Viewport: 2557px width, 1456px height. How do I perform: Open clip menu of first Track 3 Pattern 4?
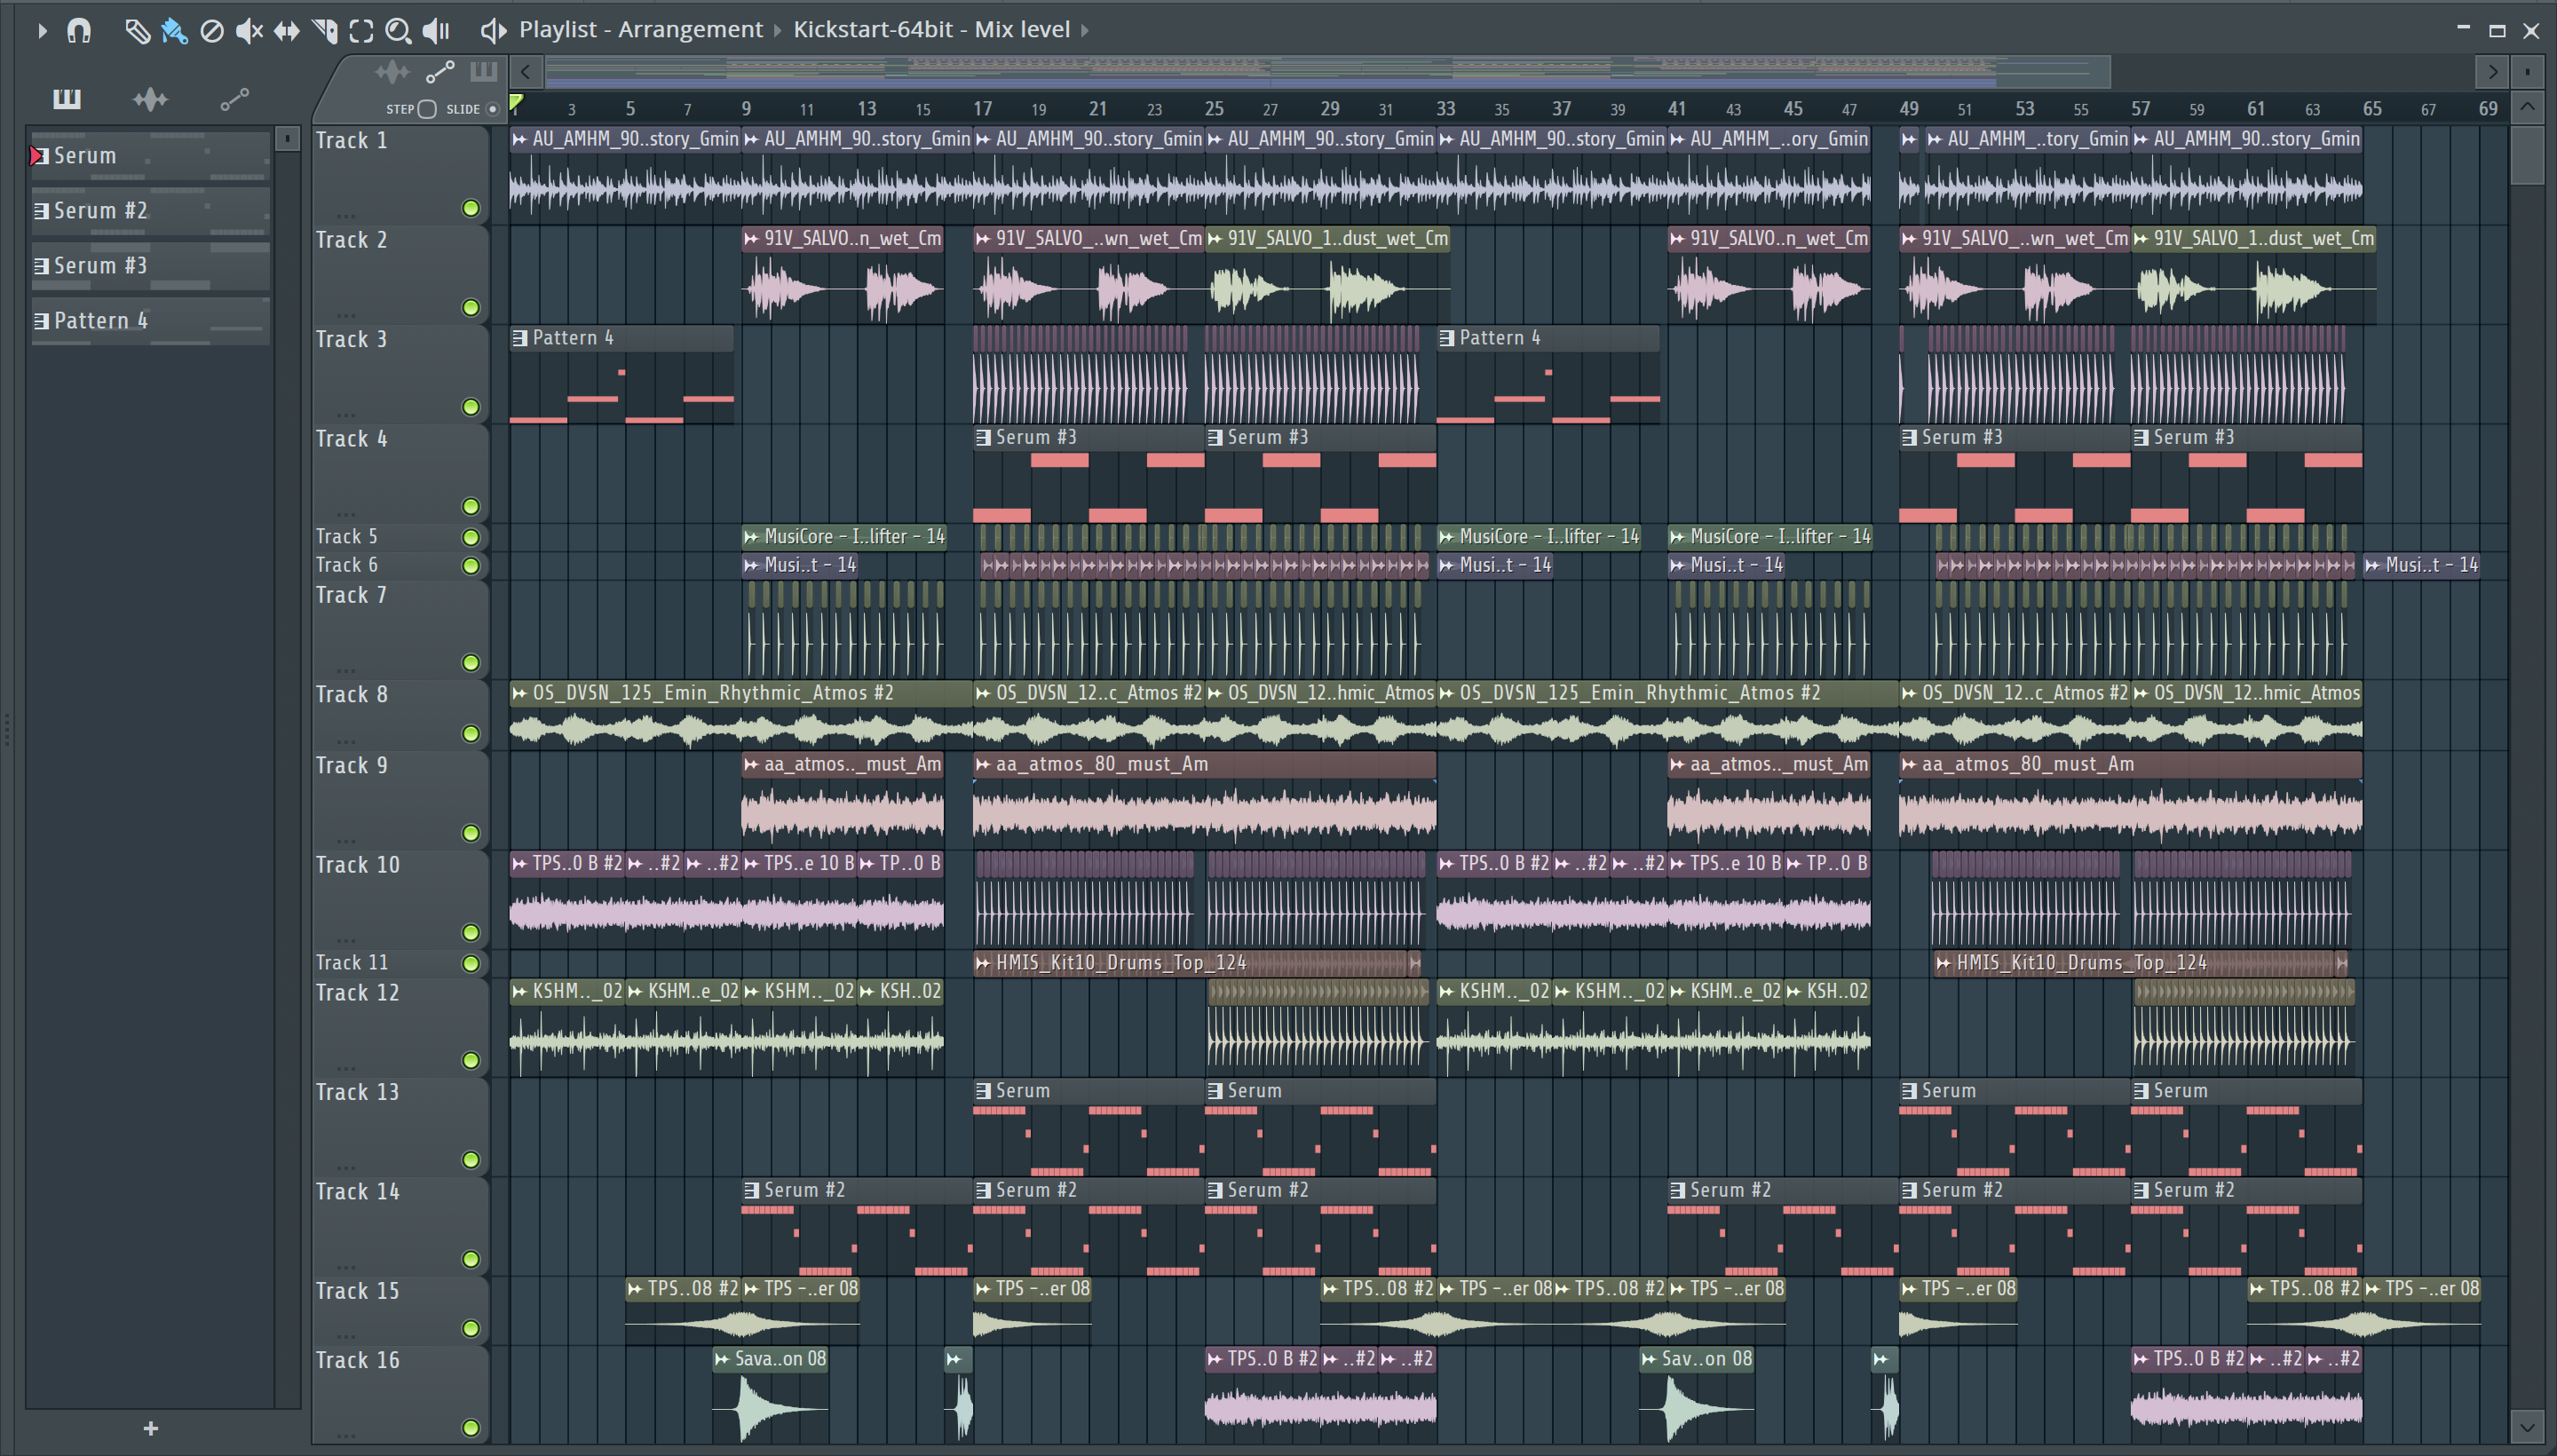[520, 338]
